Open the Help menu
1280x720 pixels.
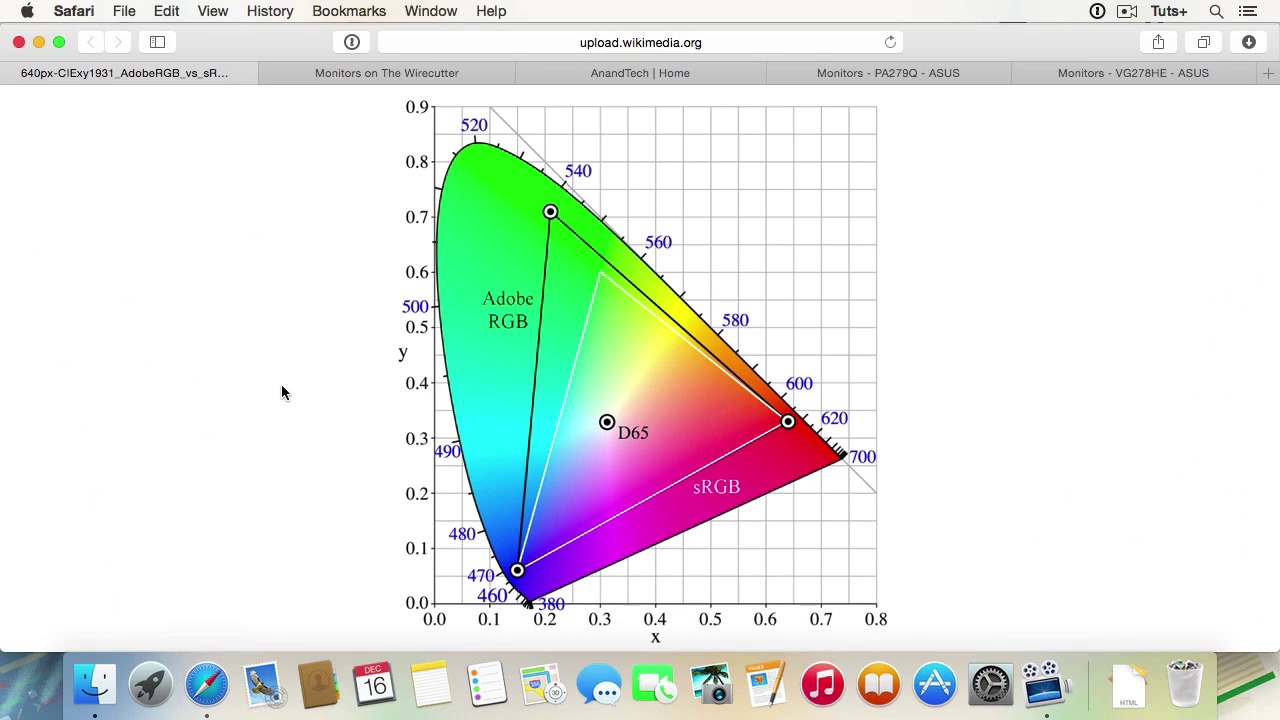click(491, 11)
